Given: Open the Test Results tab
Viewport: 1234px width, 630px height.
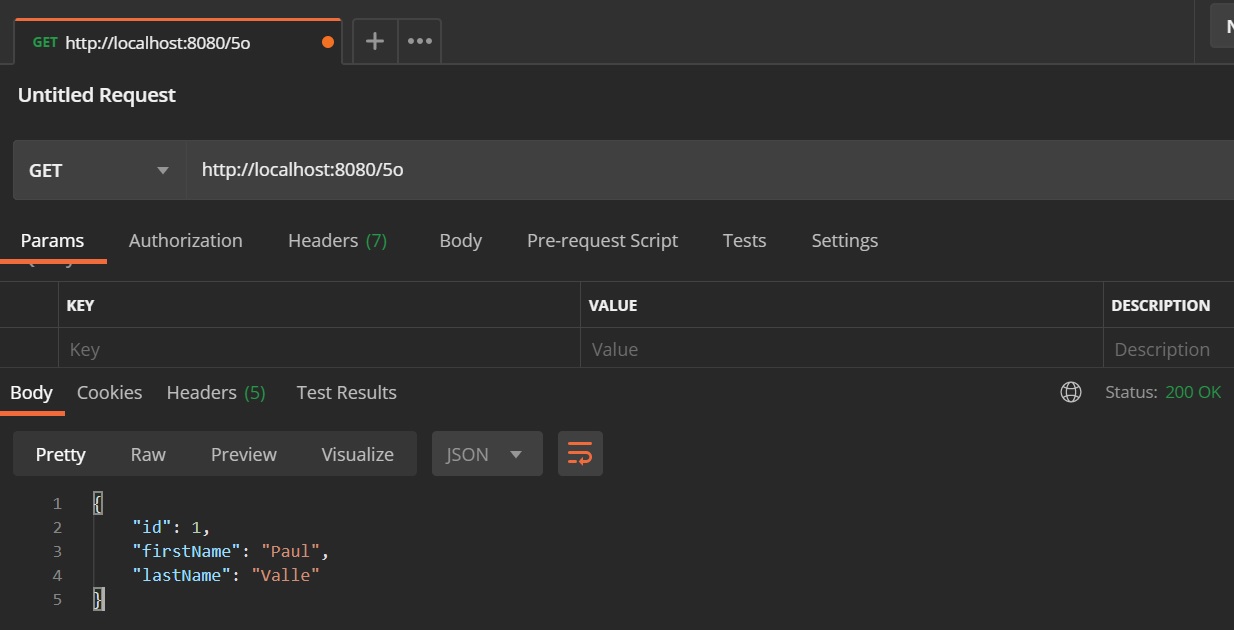Looking at the screenshot, I should click(x=346, y=393).
